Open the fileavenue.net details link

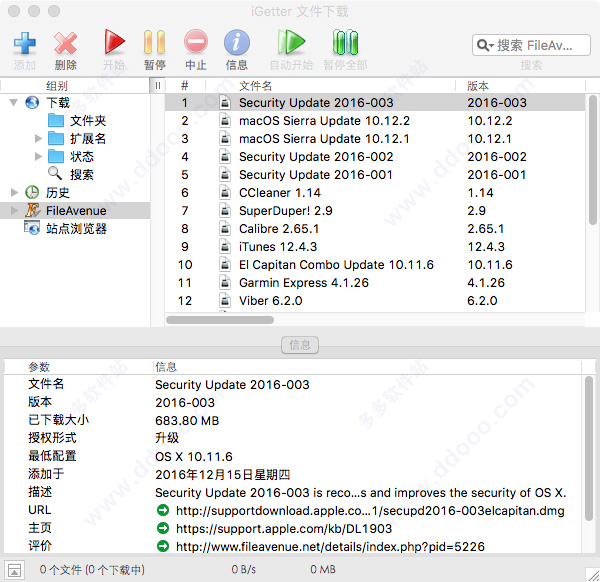click(330, 546)
